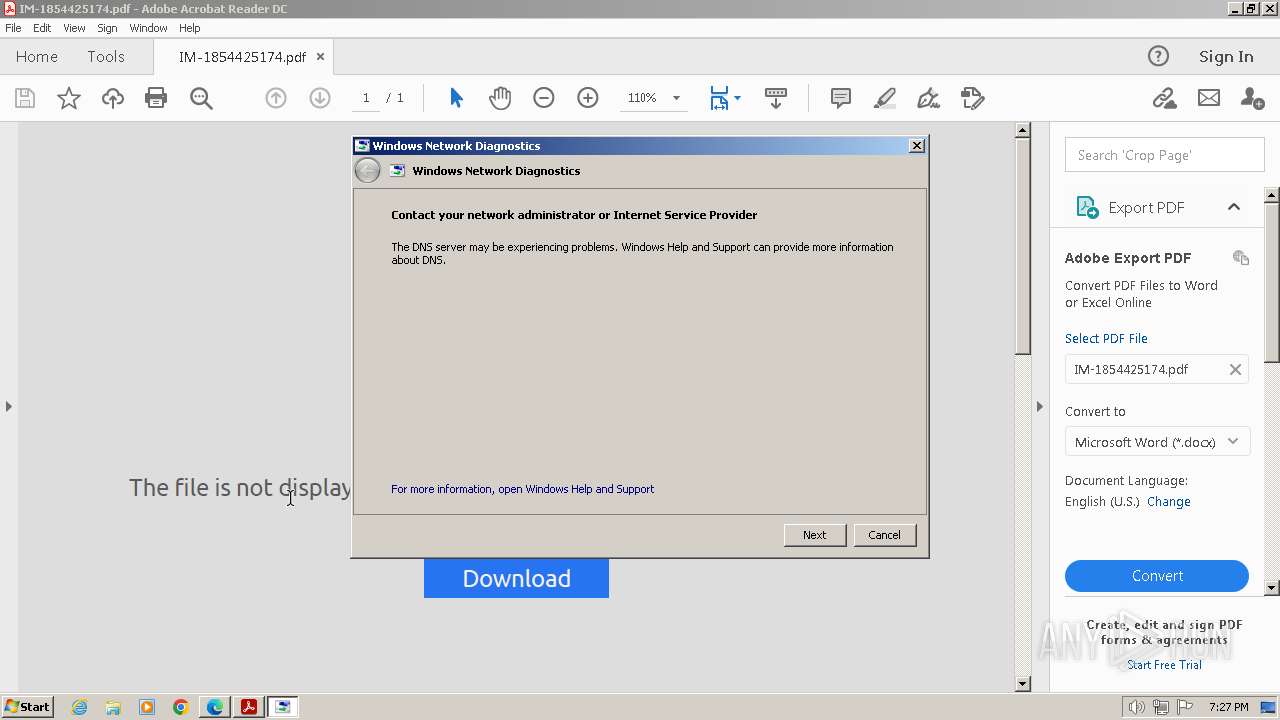
Task: Zoom out with the minus icon
Action: [x=544, y=98]
